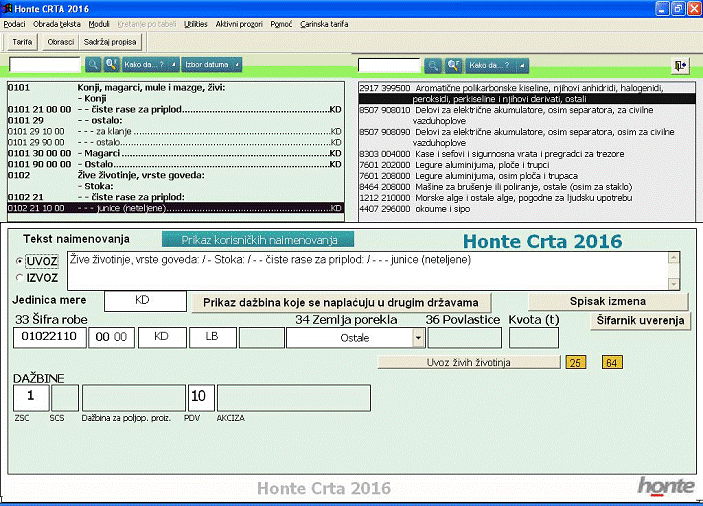Screen dimensions: 703x506
Task: Click the Kvota (t) input field
Action: coord(534,337)
